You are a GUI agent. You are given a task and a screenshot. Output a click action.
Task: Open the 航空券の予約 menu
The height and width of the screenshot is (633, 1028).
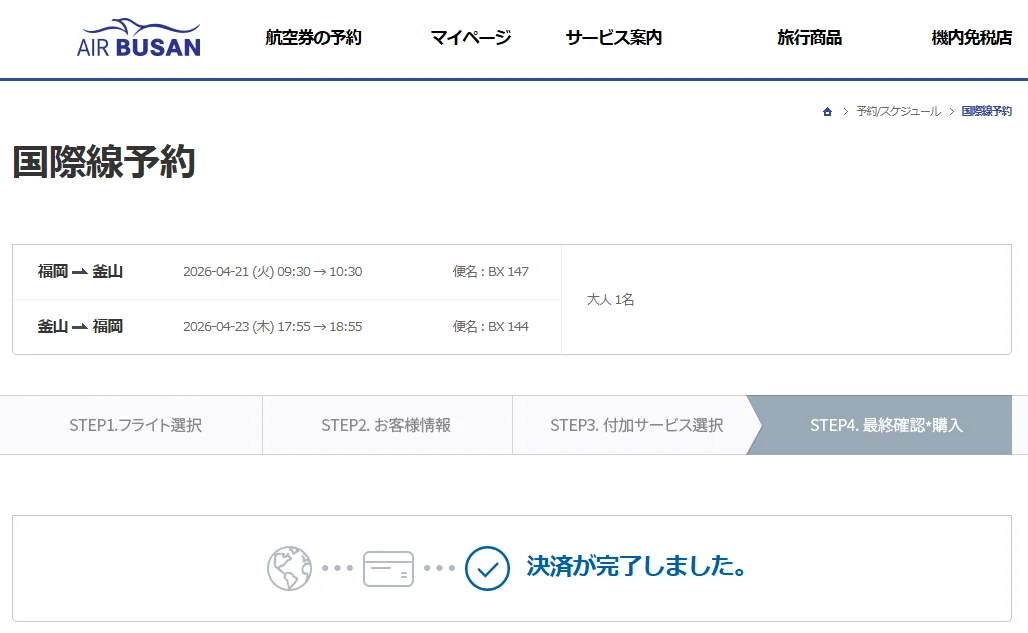313,38
